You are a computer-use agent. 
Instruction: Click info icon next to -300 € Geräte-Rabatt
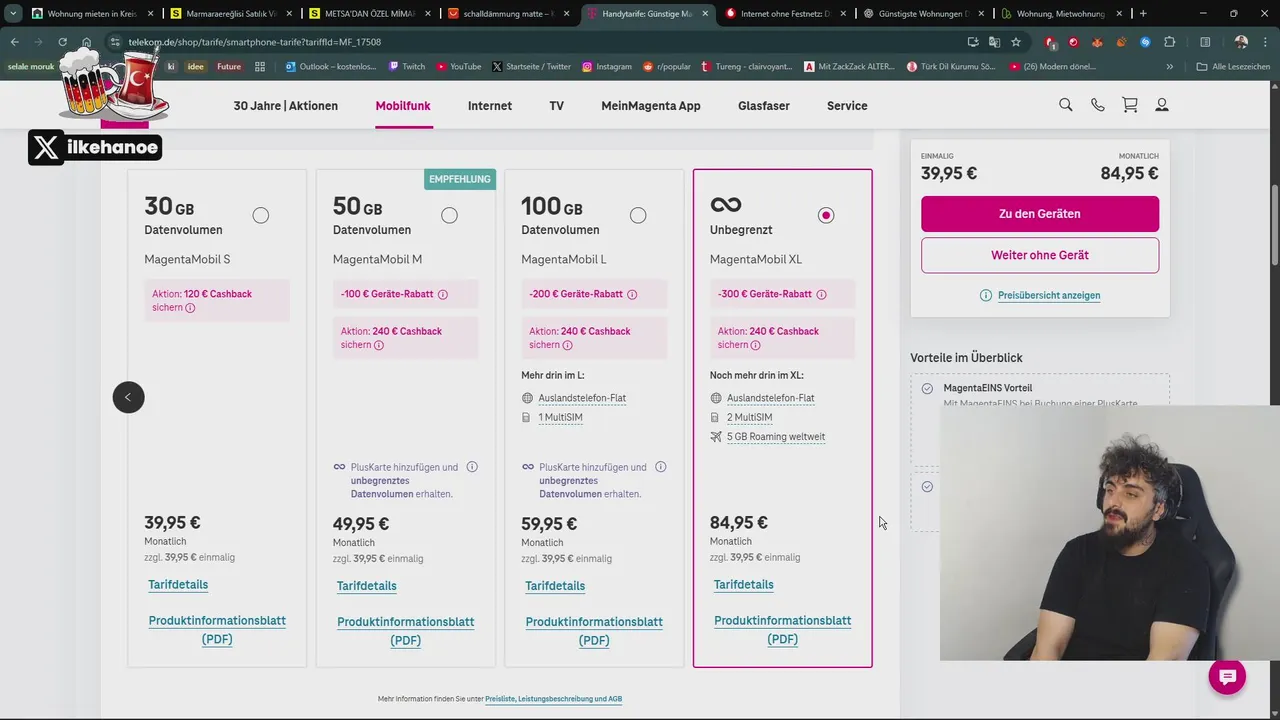(821, 294)
